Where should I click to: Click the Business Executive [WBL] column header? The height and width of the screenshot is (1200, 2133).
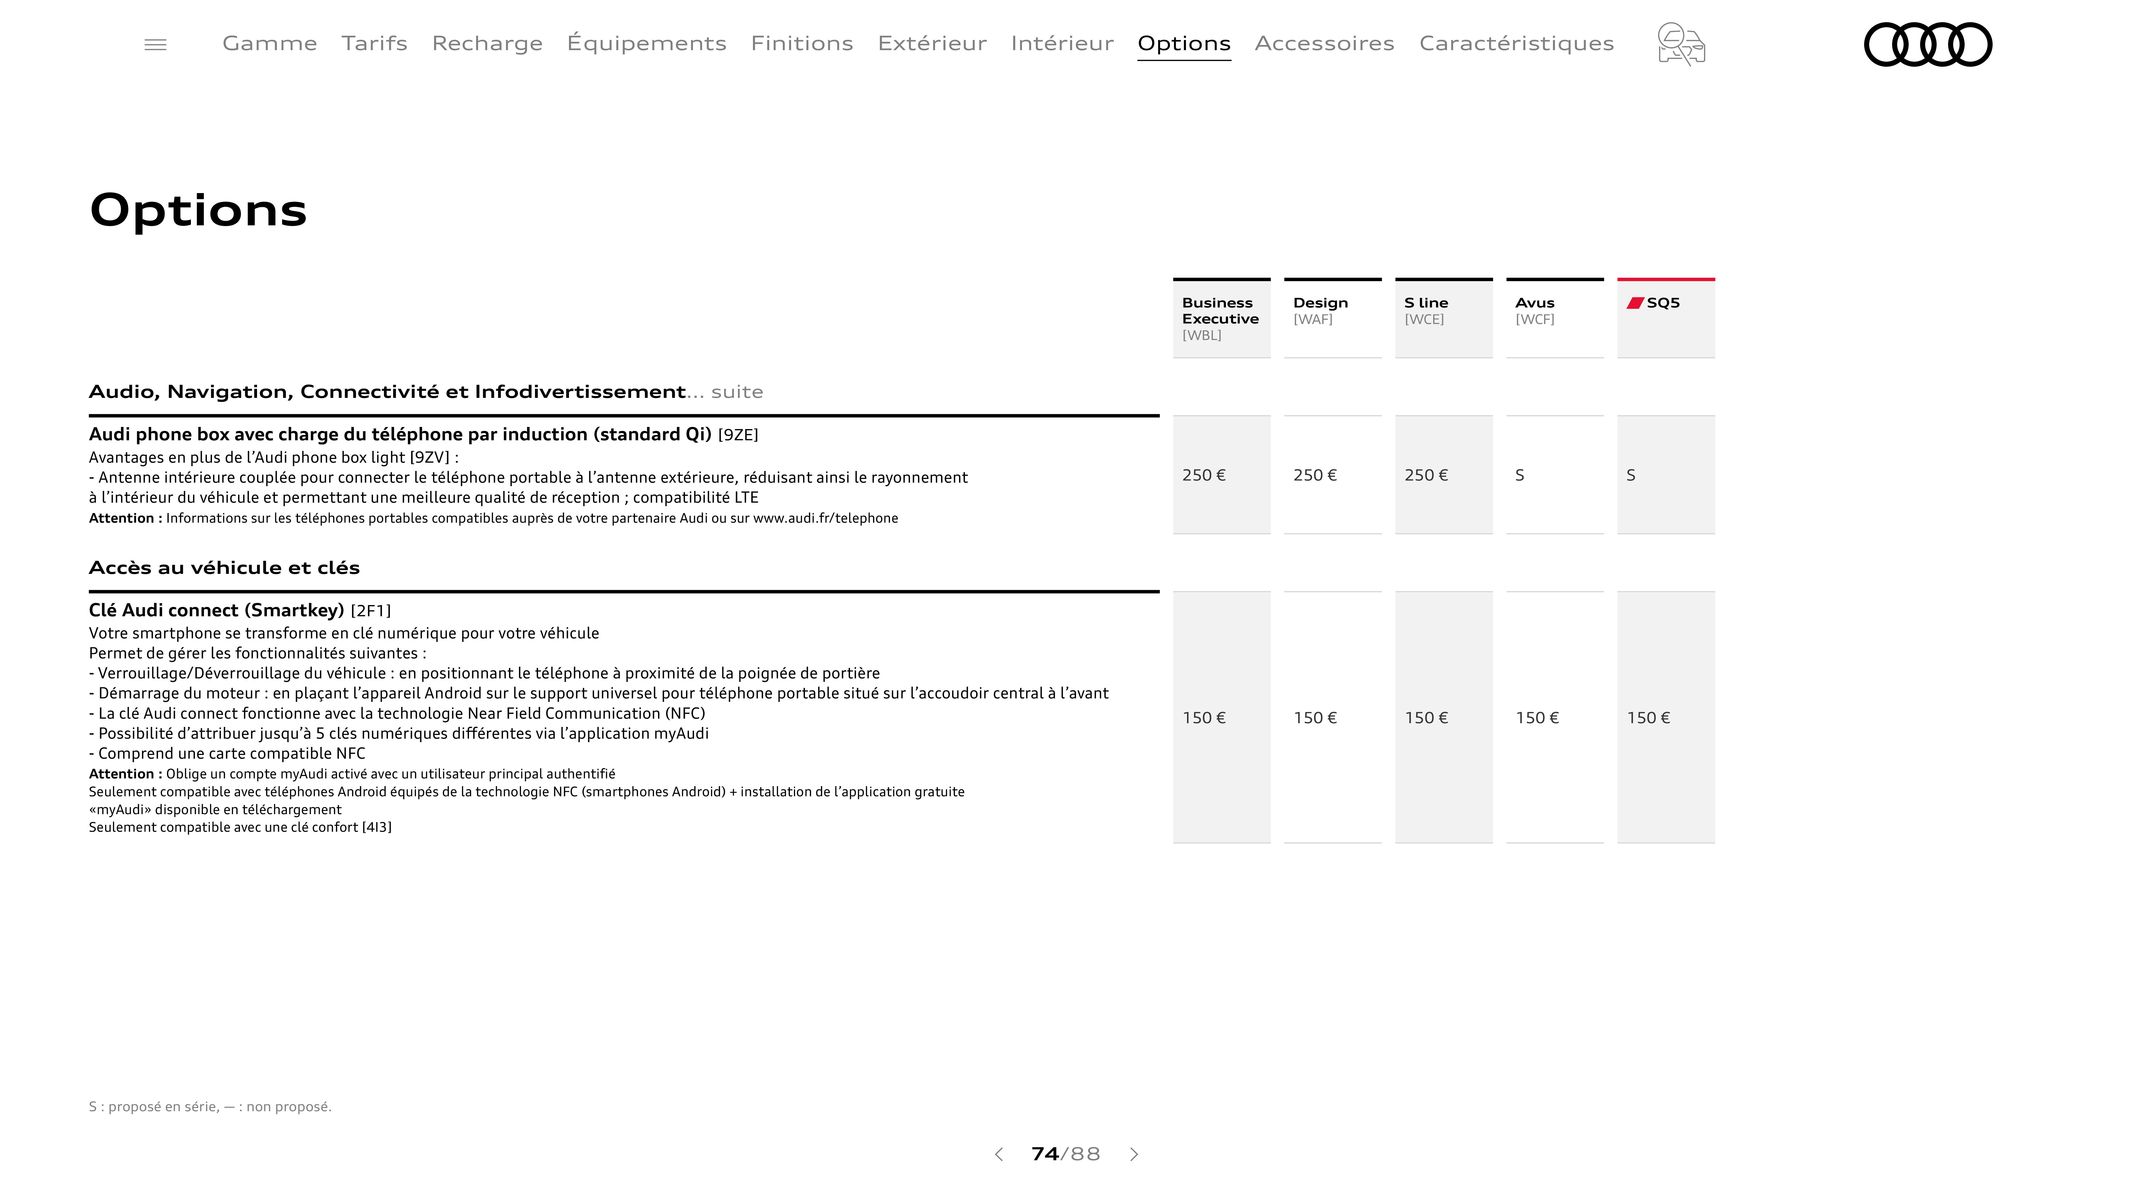point(1221,318)
